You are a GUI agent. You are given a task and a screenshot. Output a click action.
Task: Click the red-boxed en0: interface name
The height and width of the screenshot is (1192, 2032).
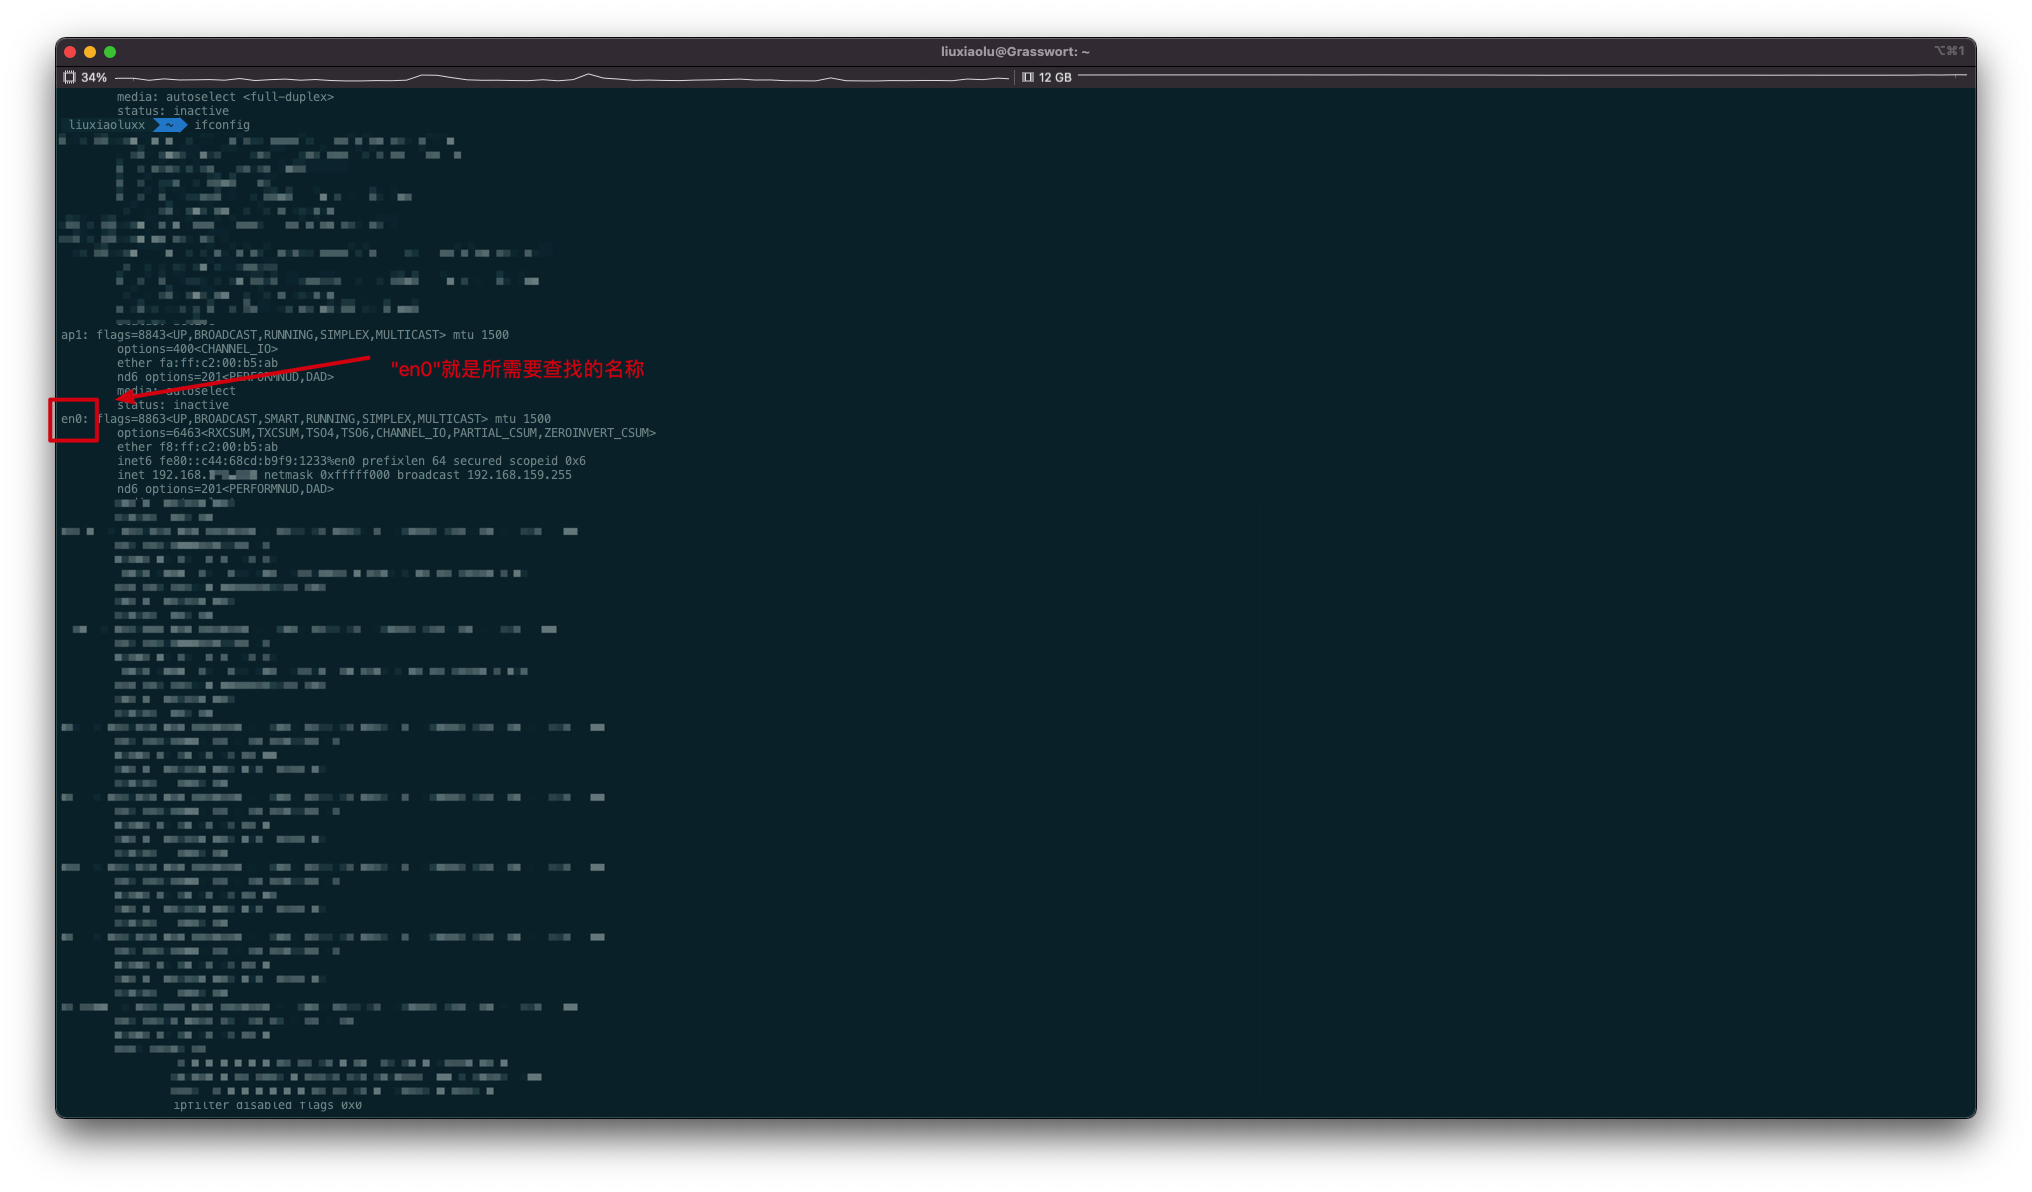click(x=74, y=419)
